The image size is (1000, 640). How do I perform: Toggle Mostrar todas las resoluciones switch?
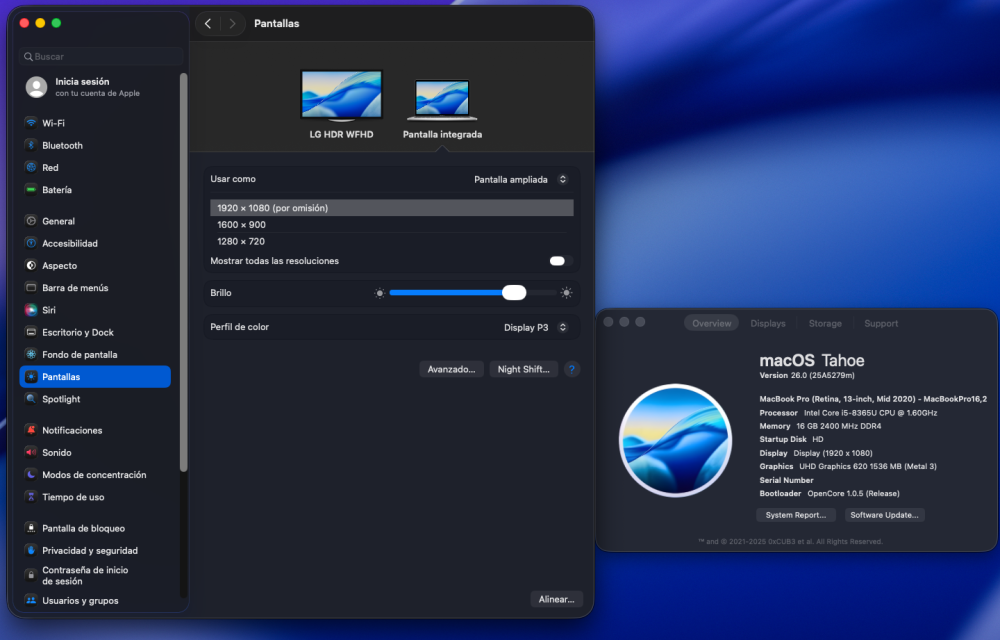(x=560, y=261)
